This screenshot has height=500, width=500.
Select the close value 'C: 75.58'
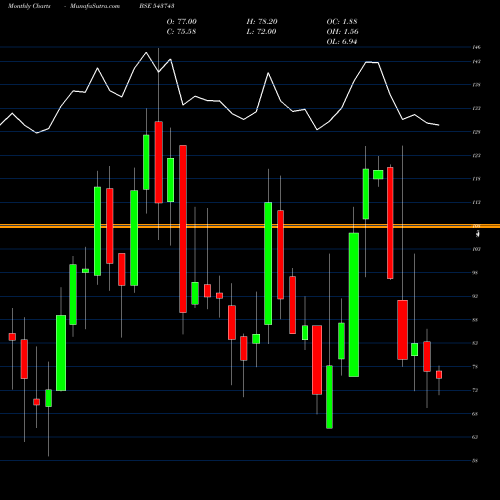tap(181, 32)
